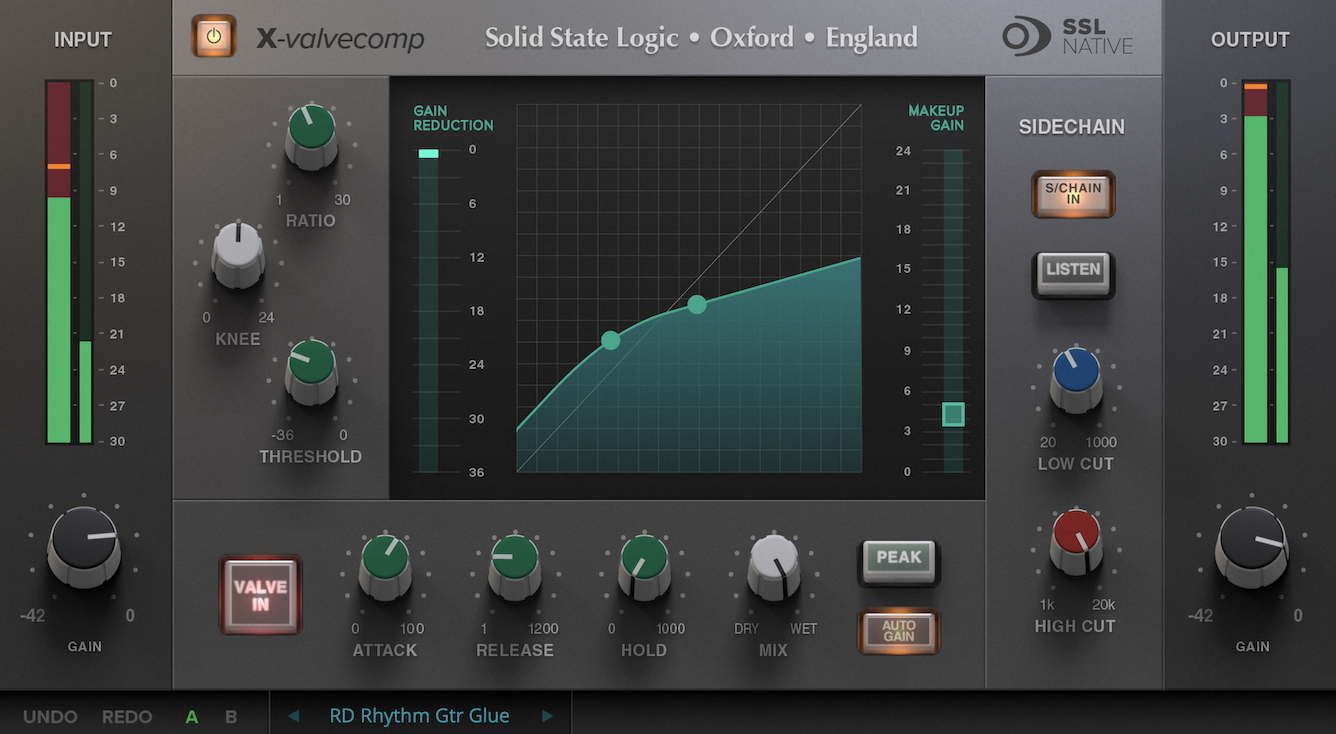1336x734 pixels.
Task: Click UNDO in the bottom bar
Action: click(x=49, y=716)
